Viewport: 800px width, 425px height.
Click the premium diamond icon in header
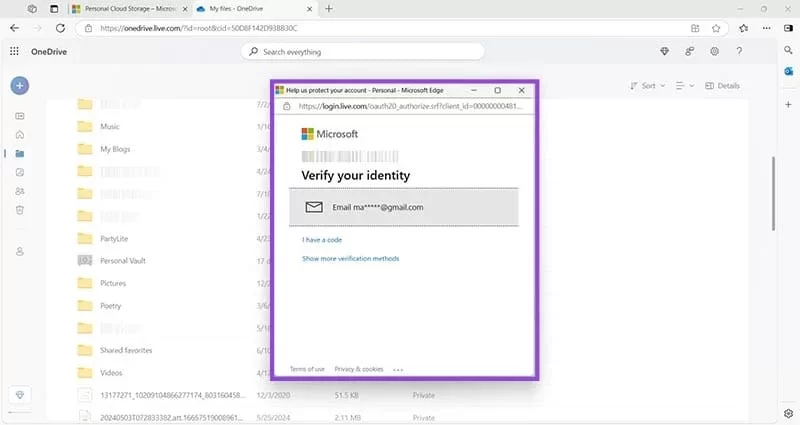[x=665, y=51]
